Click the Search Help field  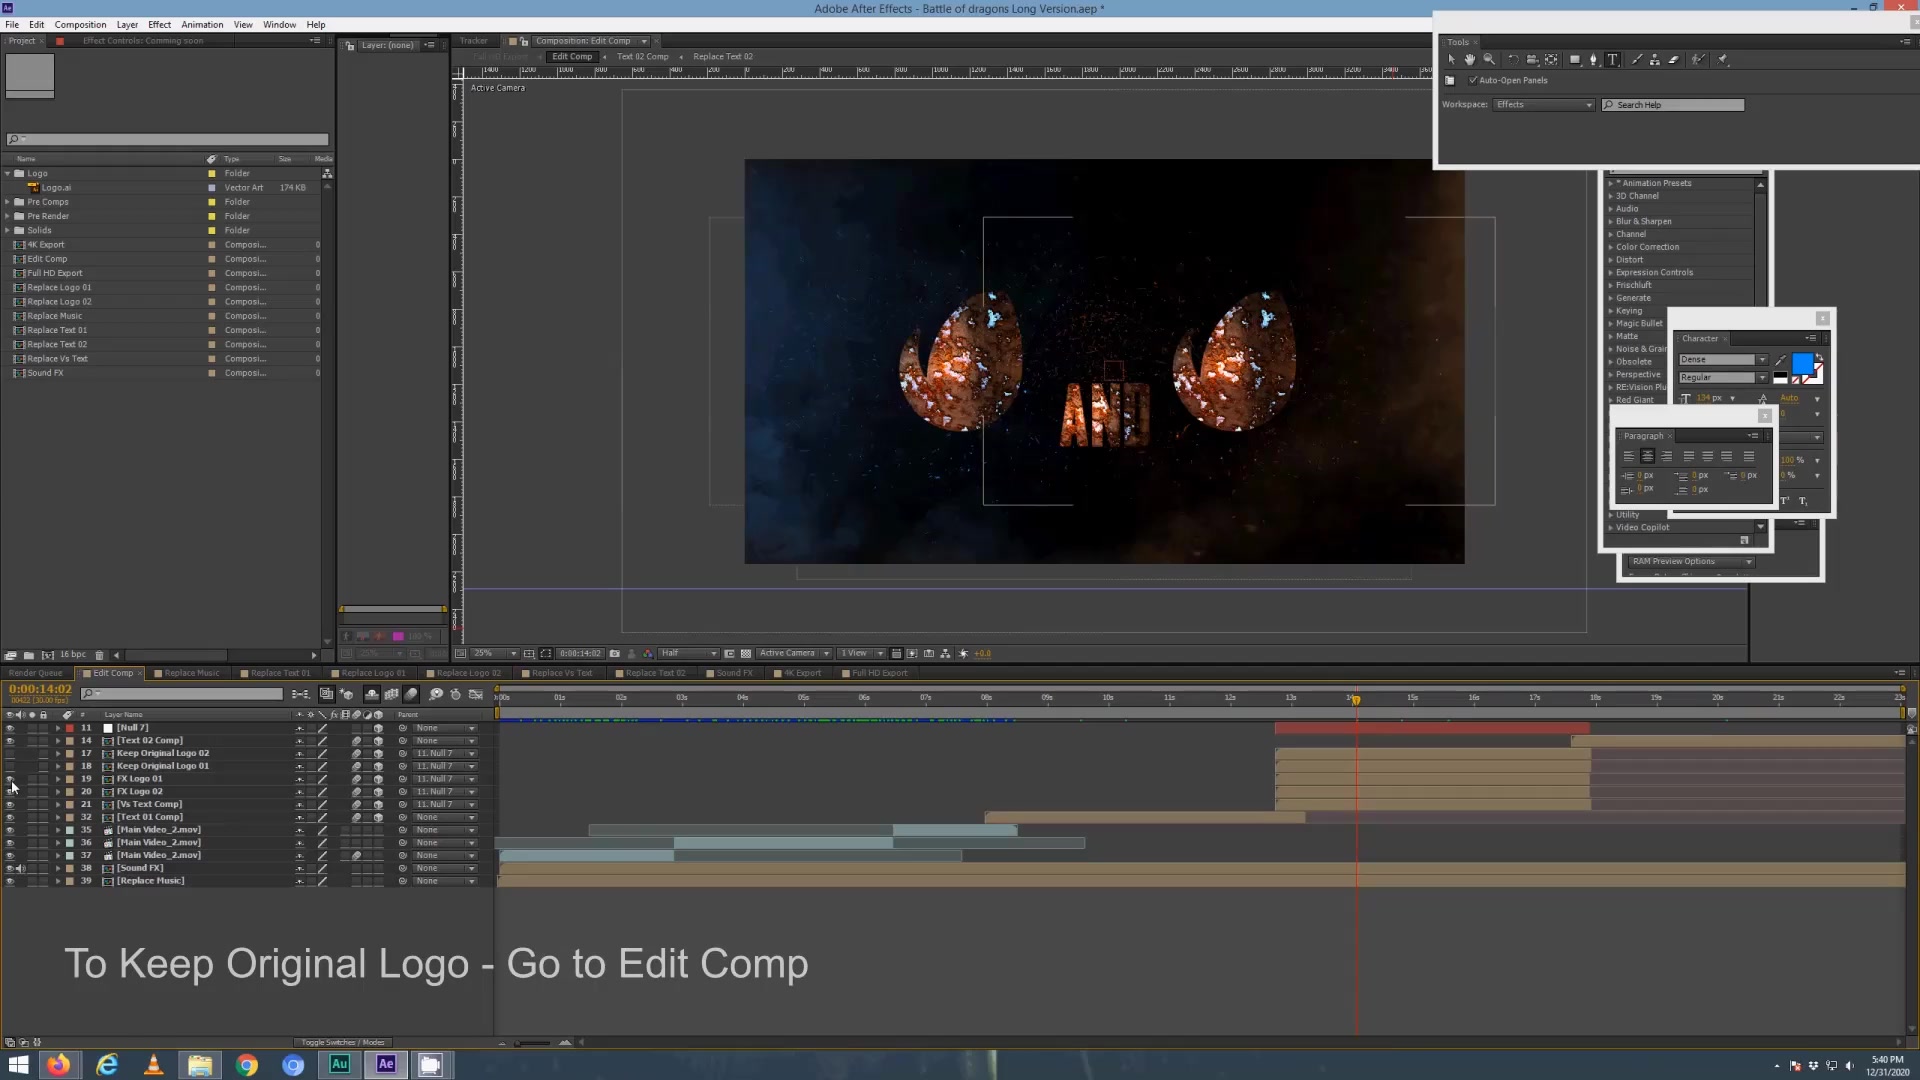coord(1673,105)
